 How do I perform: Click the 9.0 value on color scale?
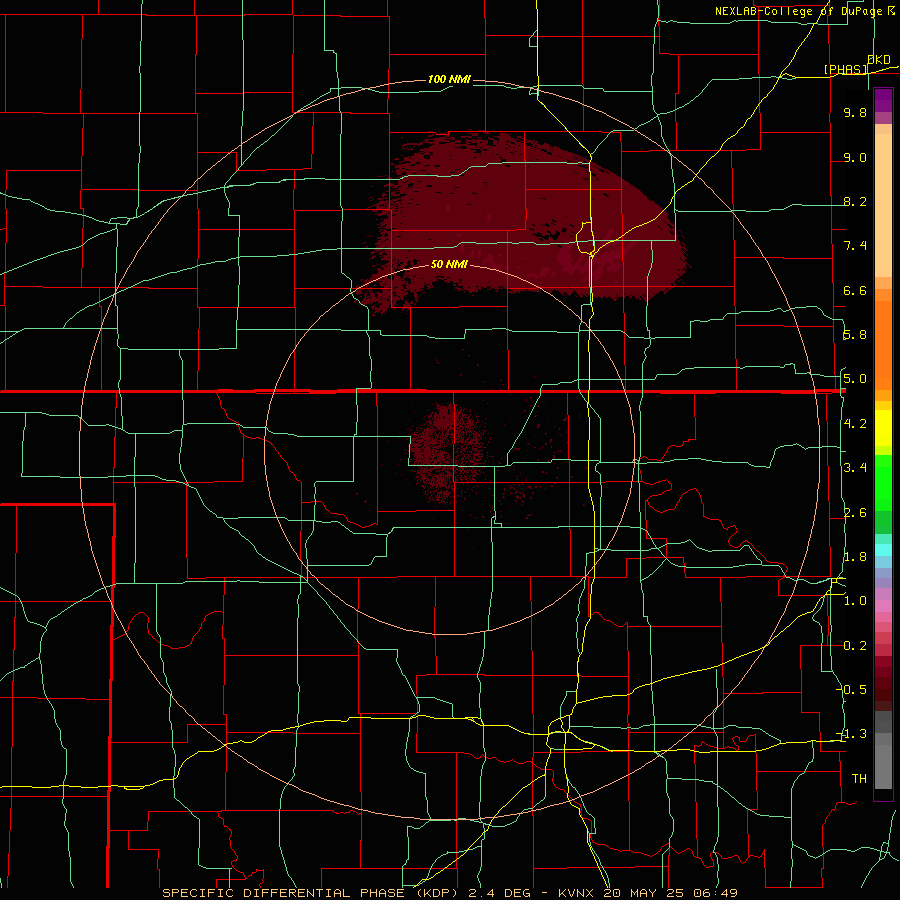855,157
